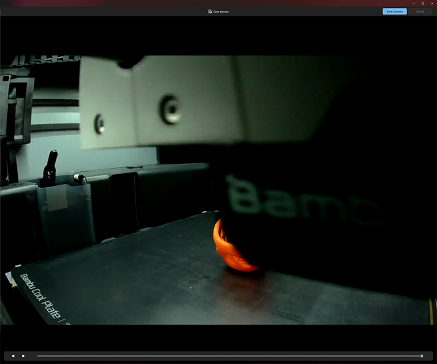Viewport: 437px width, 364px height.
Task: Minimize the window
Action: pyautogui.click(x=414, y=3)
